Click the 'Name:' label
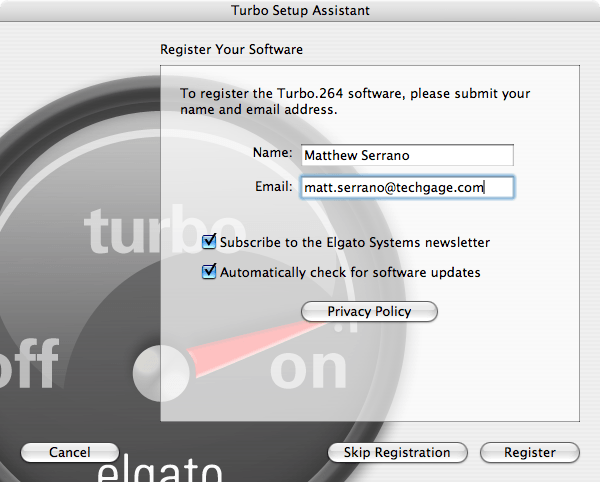The height and width of the screenshot is (482, 600). tap(272, 153)
